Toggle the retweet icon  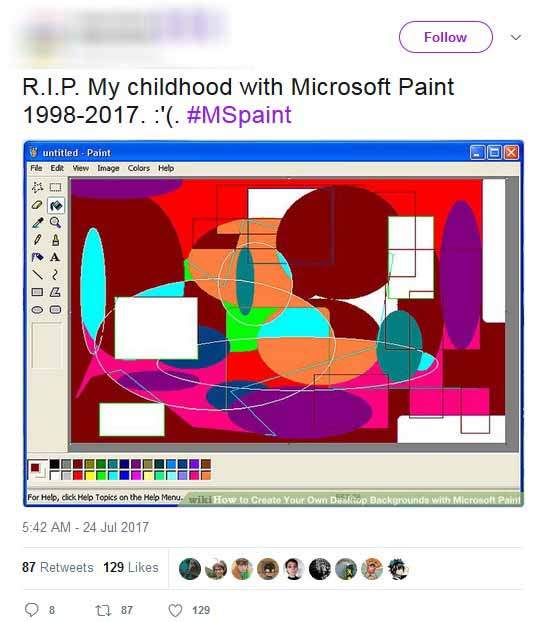click(x=104, y=610)
